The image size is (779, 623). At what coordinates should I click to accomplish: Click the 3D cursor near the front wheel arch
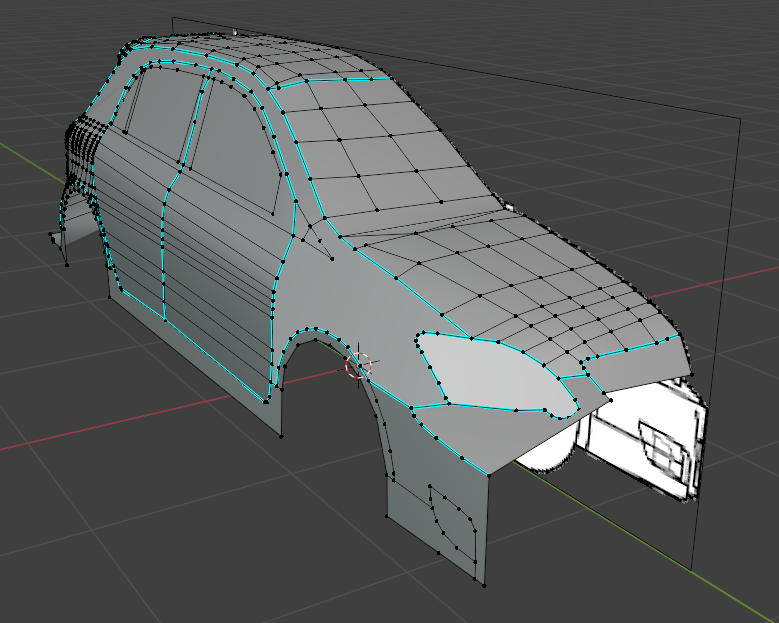[x=358, y=365]
